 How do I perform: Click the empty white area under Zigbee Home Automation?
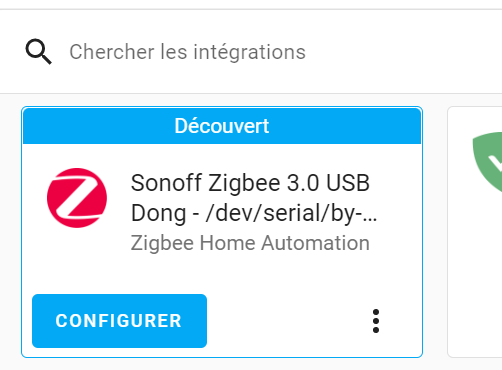[250, 272]
